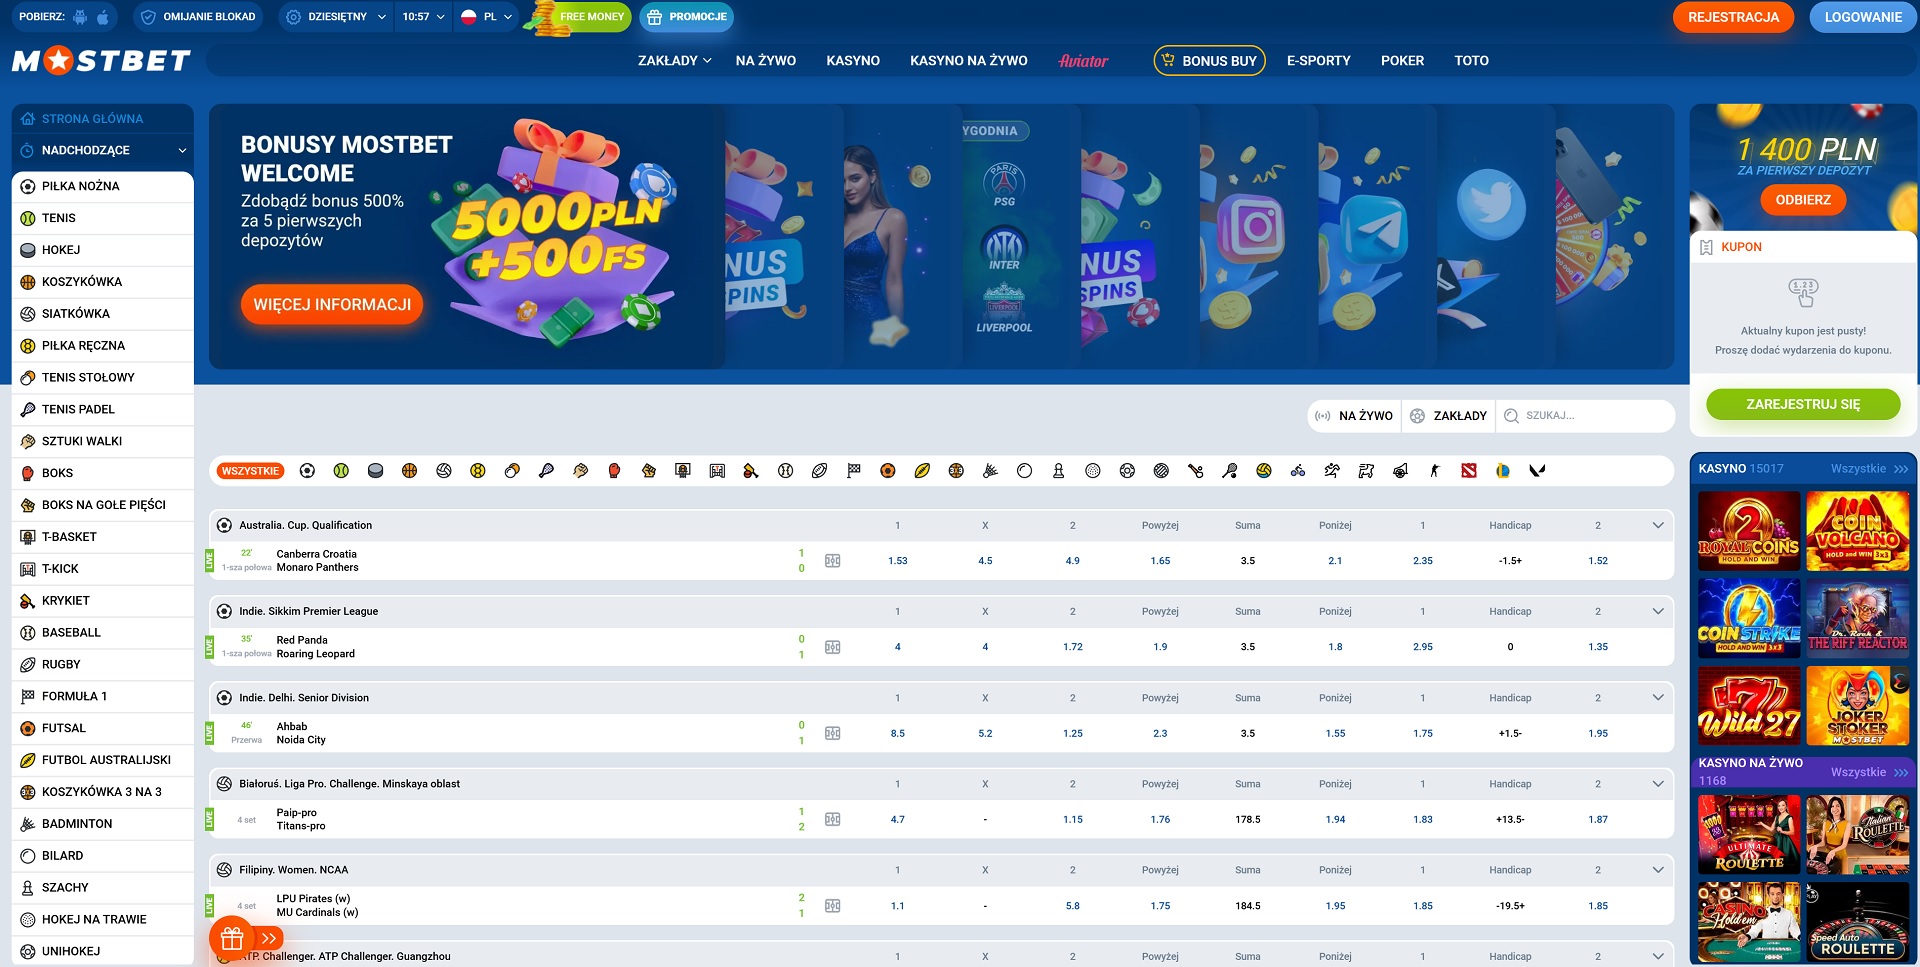Click WIĘCEJ INFORMACJI on welcome banner
The image size is (1920, 967).
(x=332, y=305)
